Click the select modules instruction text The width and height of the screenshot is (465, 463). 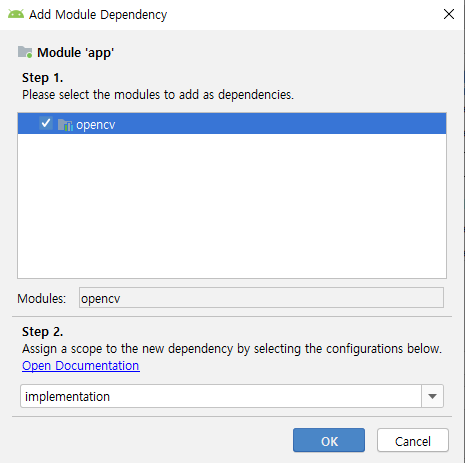(158, 95)
